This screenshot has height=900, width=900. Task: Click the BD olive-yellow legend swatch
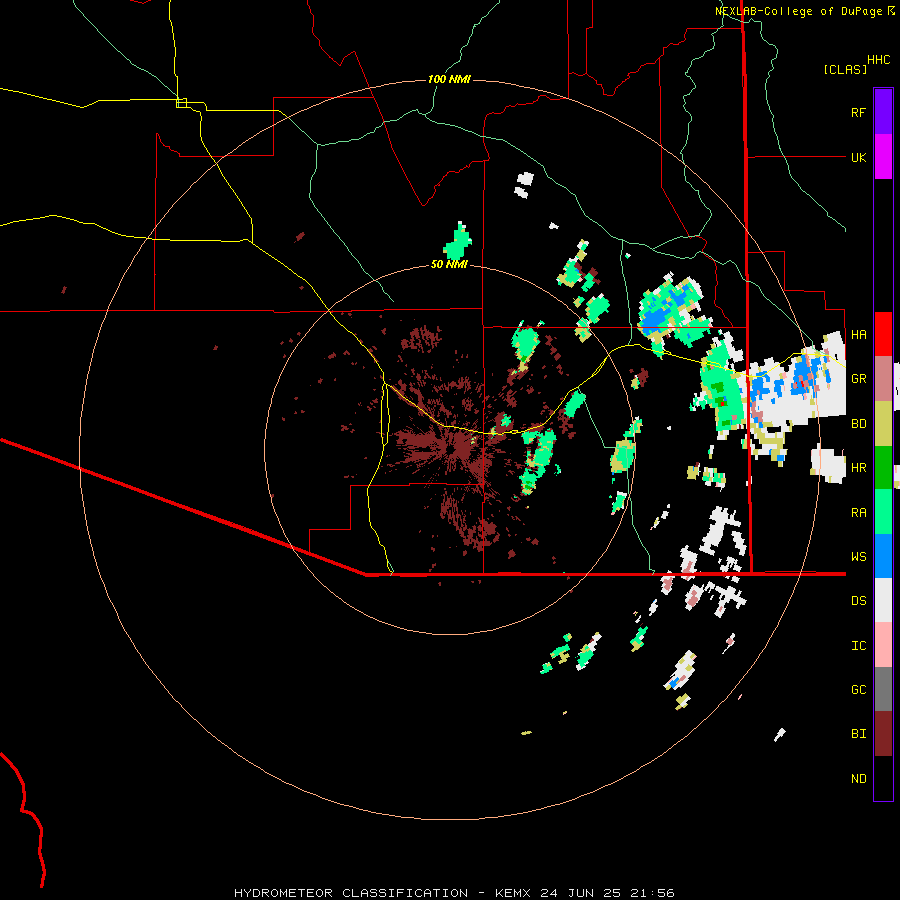point(883,424)
